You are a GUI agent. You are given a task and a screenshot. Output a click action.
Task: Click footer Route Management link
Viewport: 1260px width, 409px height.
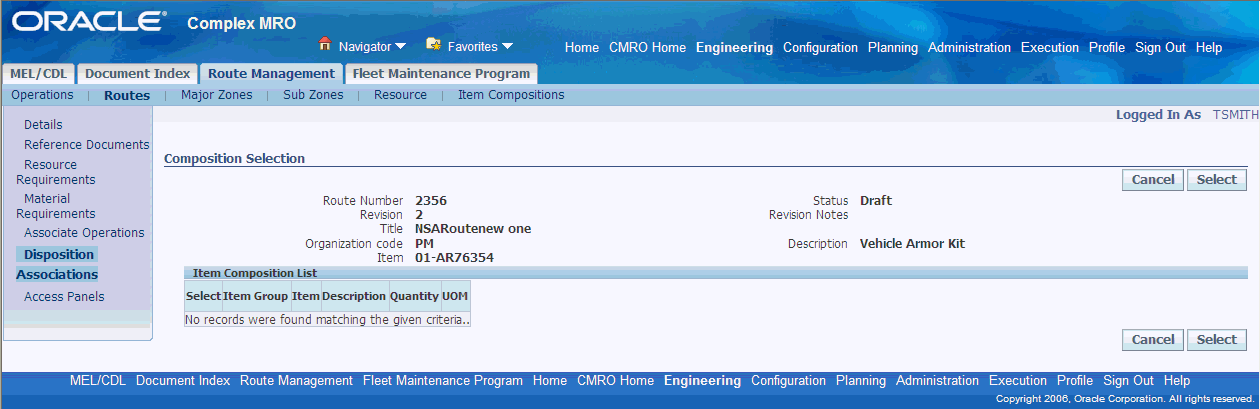pos(296,381)
